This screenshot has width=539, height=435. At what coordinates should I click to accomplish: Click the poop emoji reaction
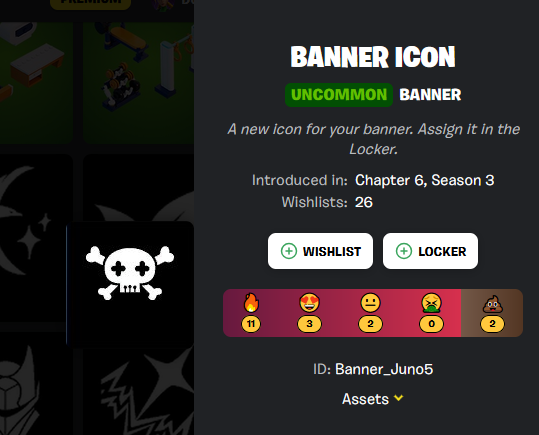[x=493, y=304]
